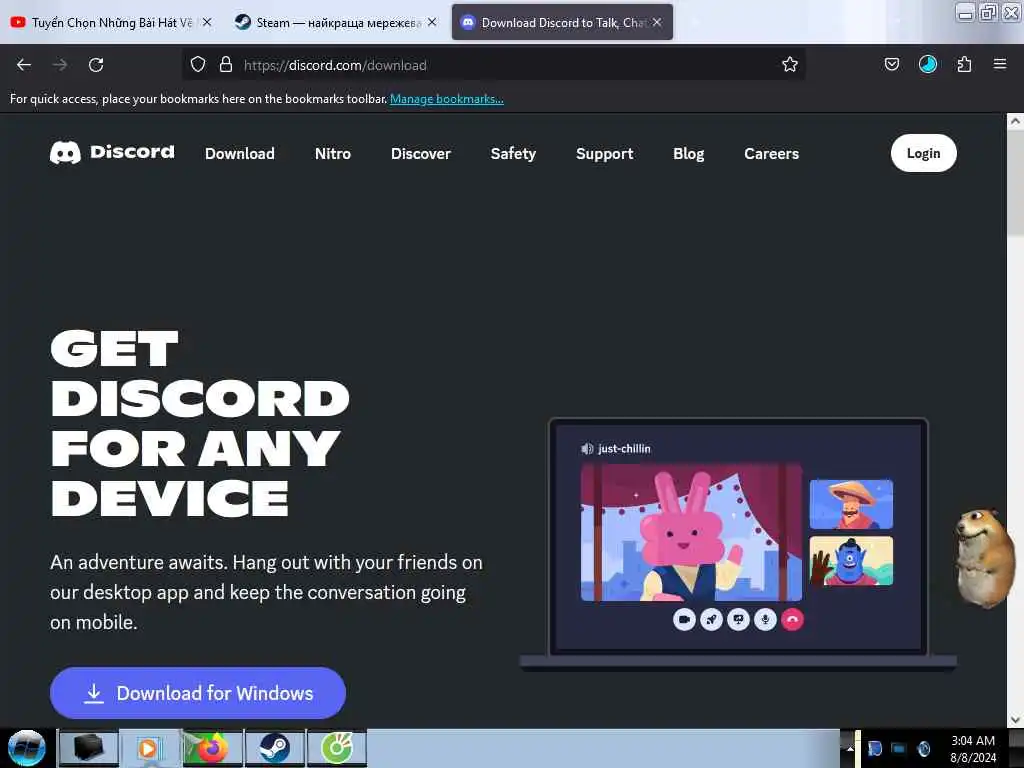Open the Nitro nav item
Image resolution: width=1024 pixels, height=768 pixels.
[333, 153]
